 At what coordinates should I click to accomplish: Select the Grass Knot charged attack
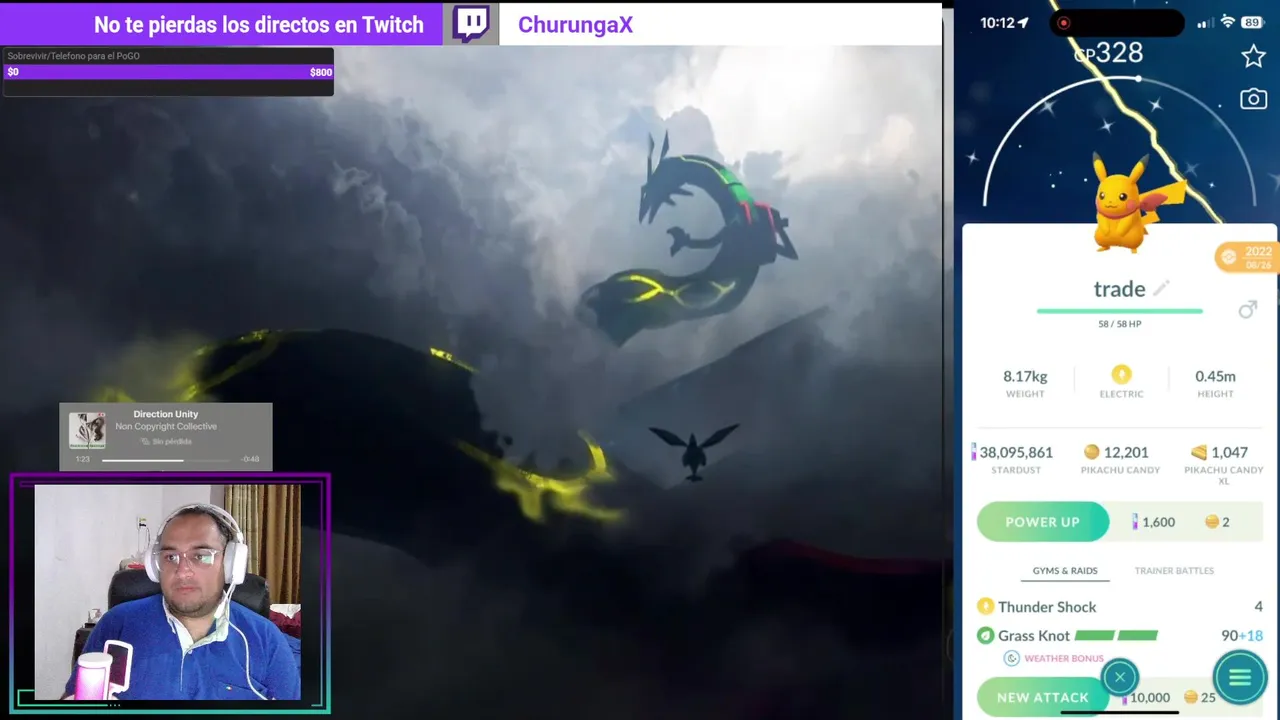[x=1120, y=636]
